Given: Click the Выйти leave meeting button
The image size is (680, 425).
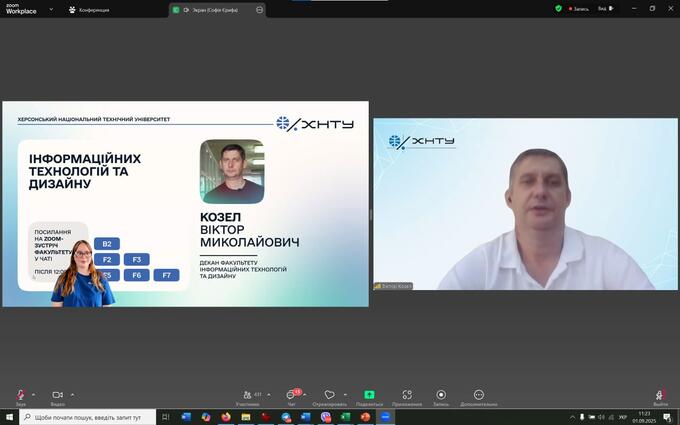Looking at the screenshot, I should click(x=660, y=396).
